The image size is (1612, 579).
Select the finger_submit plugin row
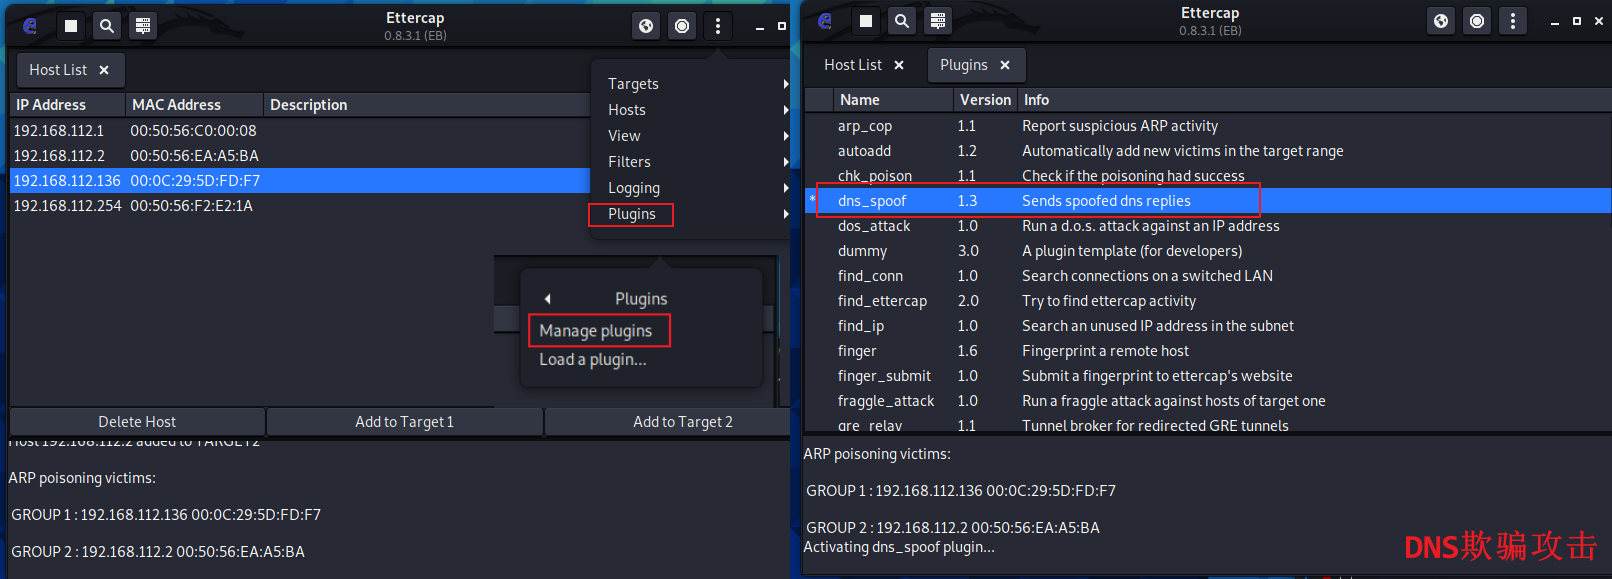click(1208, 376)
